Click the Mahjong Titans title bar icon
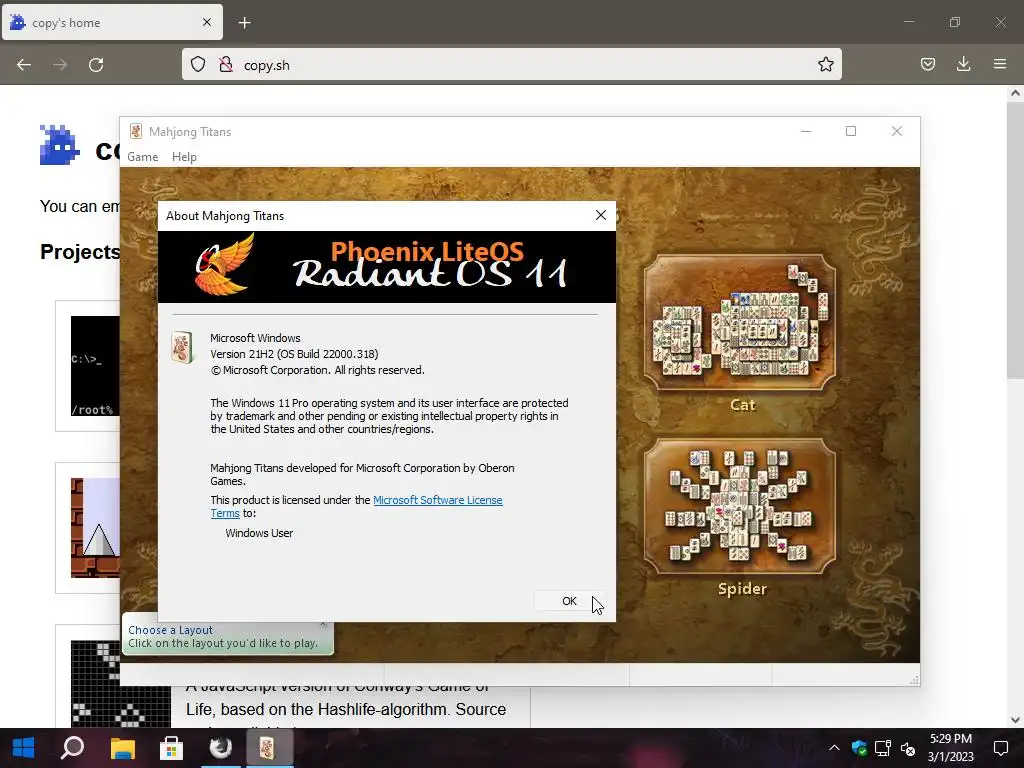The image size is (1024, 768). pyautogui.click(x=135, y=131)
